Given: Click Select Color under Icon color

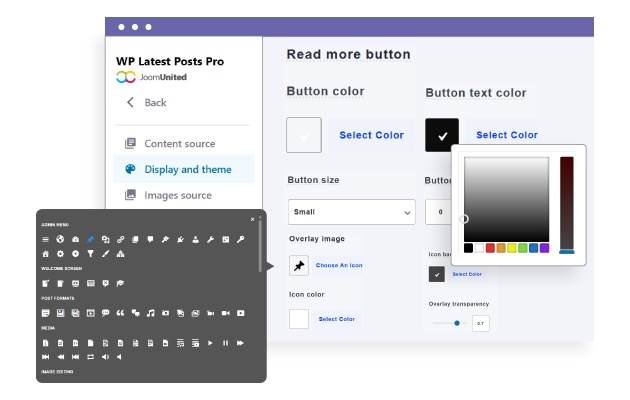Looking at the screenshot, I should click(337, 319).
